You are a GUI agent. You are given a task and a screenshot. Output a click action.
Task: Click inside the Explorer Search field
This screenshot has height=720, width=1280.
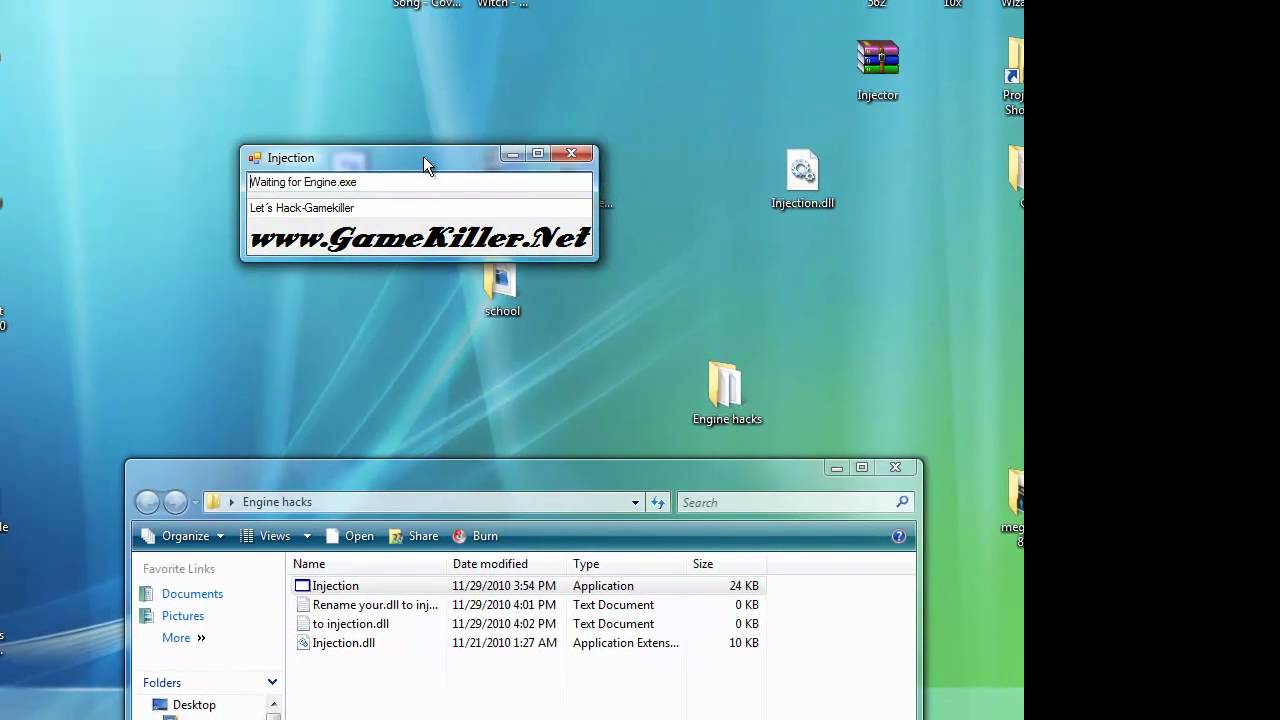pyautogui.click(x=785, y=502)
